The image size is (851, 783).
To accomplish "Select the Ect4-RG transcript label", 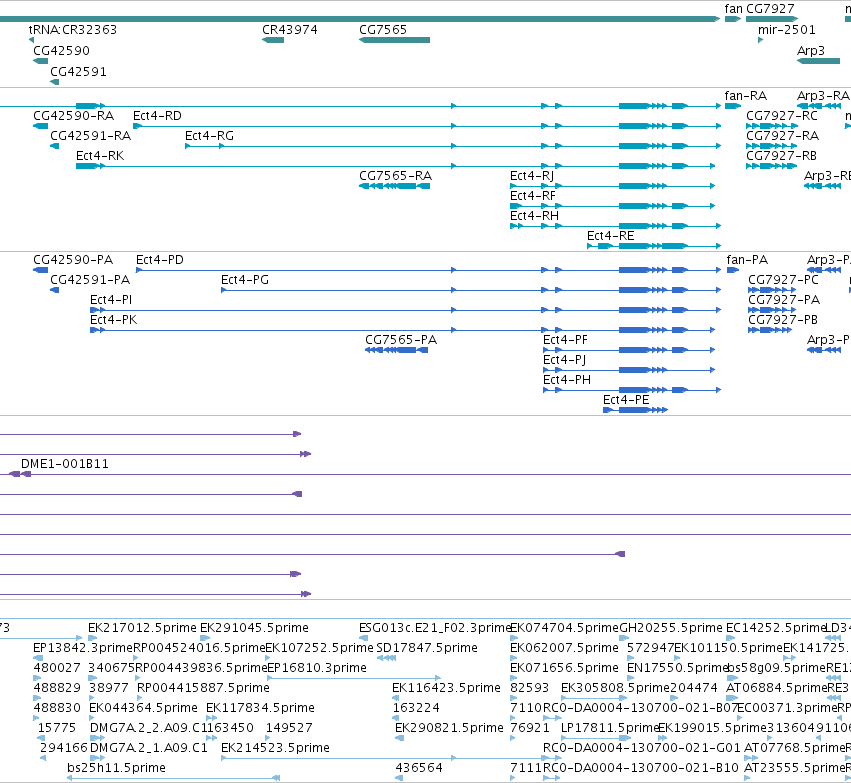I will pos(209,136).
